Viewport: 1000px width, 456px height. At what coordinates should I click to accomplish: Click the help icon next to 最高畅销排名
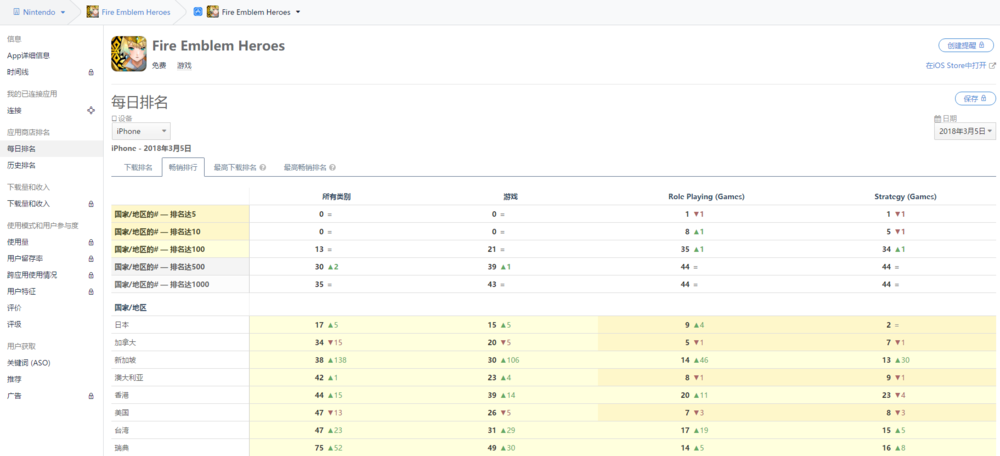click(x=333, y=168)
